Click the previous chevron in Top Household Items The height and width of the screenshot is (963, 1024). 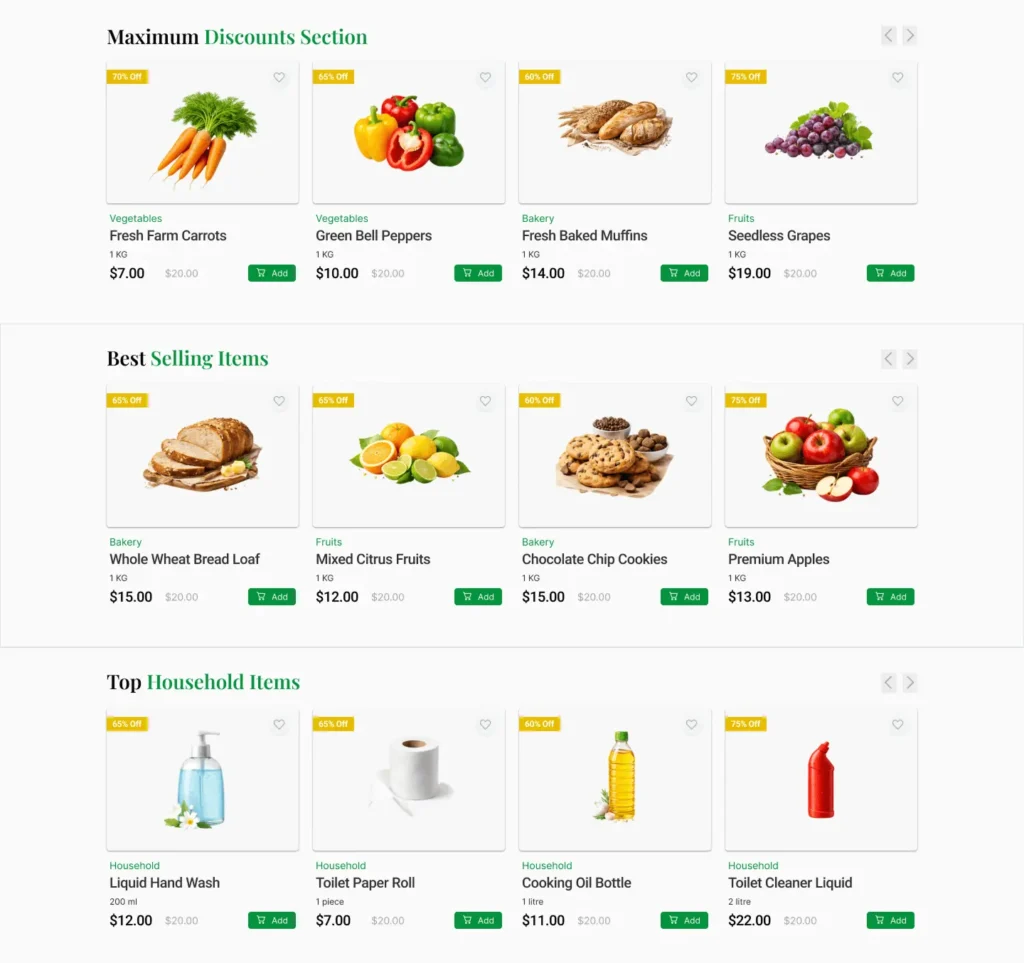tap(888, 682)
